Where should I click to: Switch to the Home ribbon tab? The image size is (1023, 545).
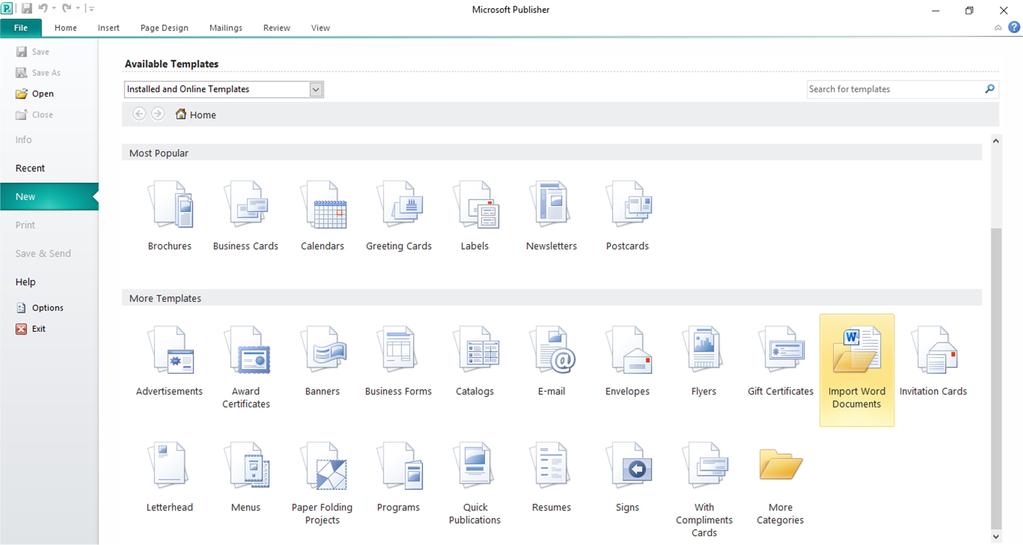tap(65, 27)
